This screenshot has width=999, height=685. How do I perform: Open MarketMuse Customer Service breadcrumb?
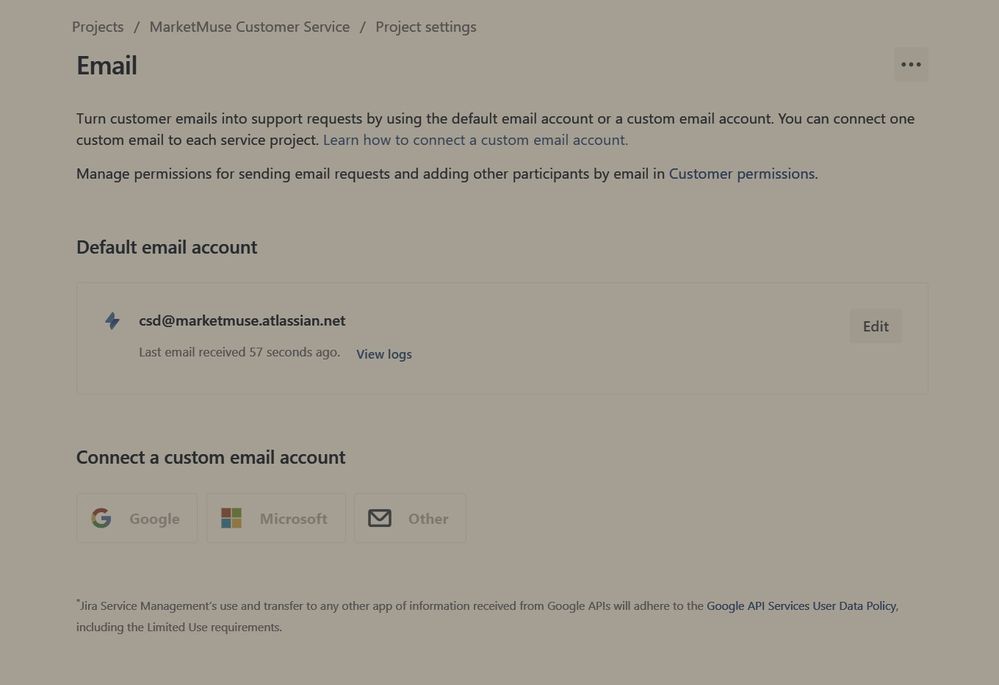pyautogui.click(x=250, y=27)
